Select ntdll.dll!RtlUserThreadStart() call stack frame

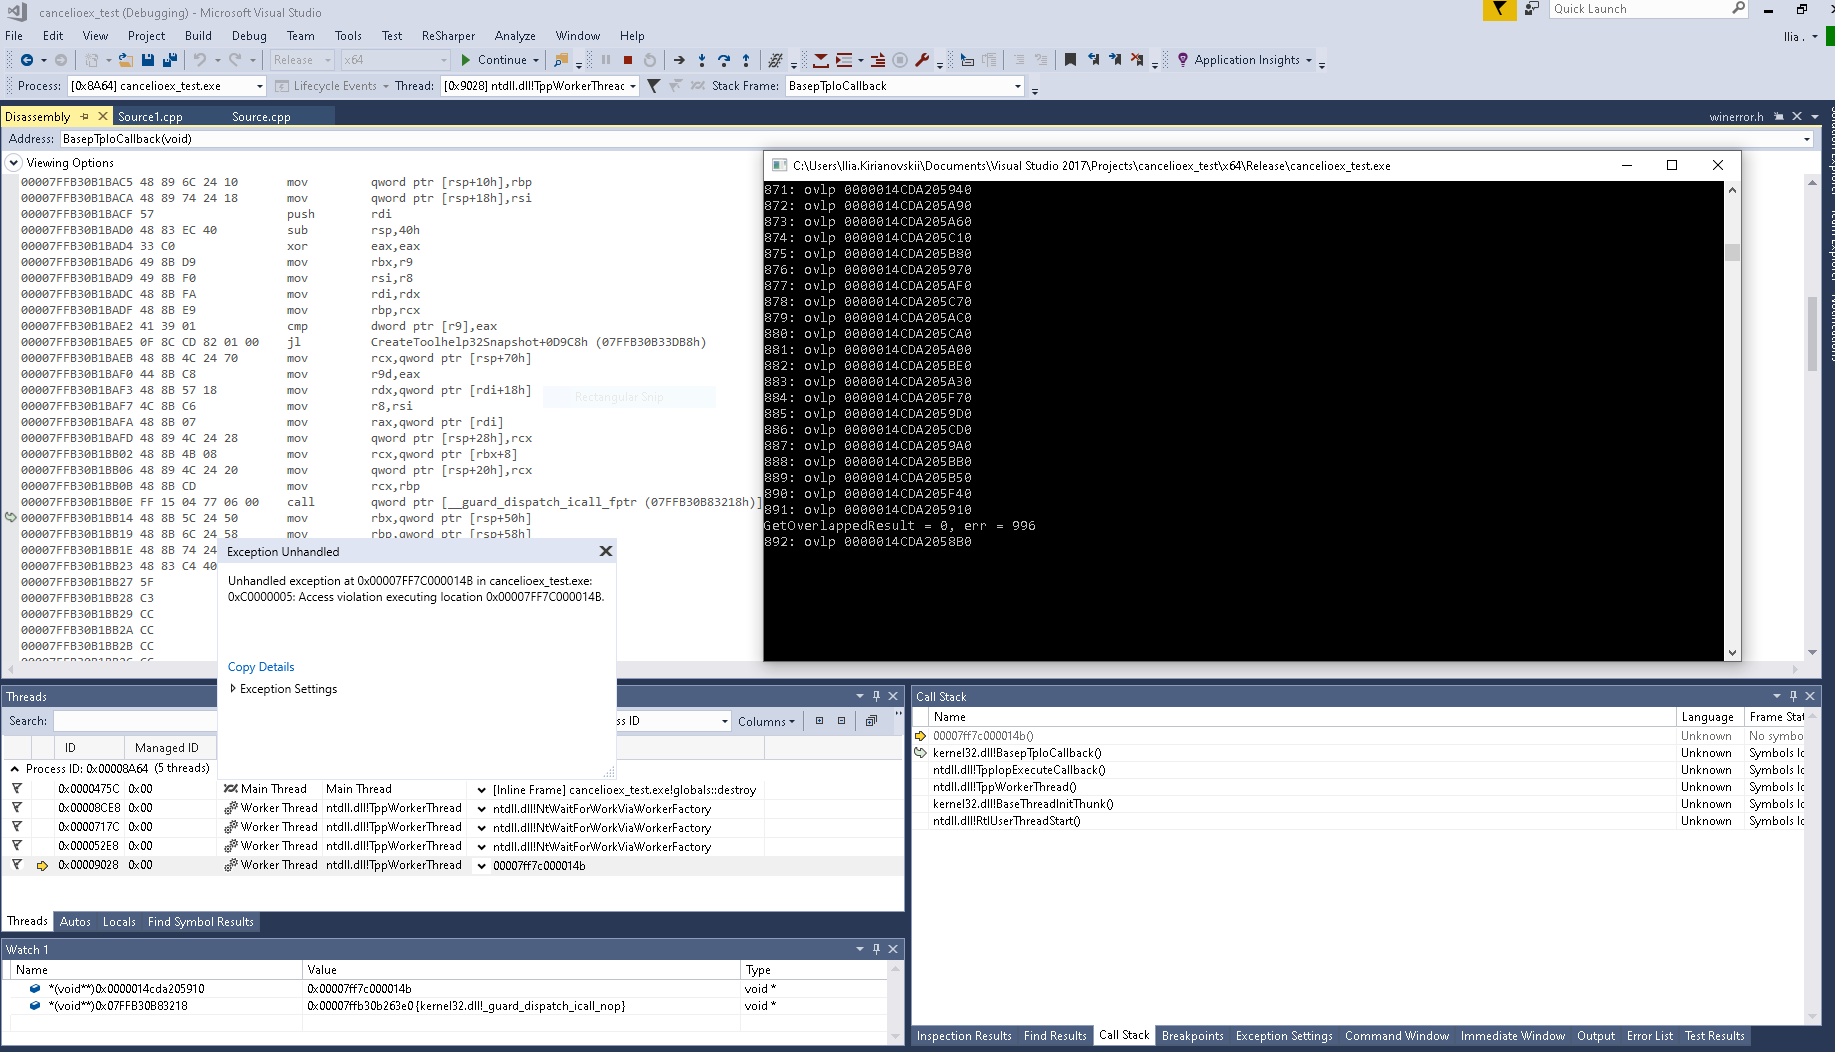(1006, 821)
